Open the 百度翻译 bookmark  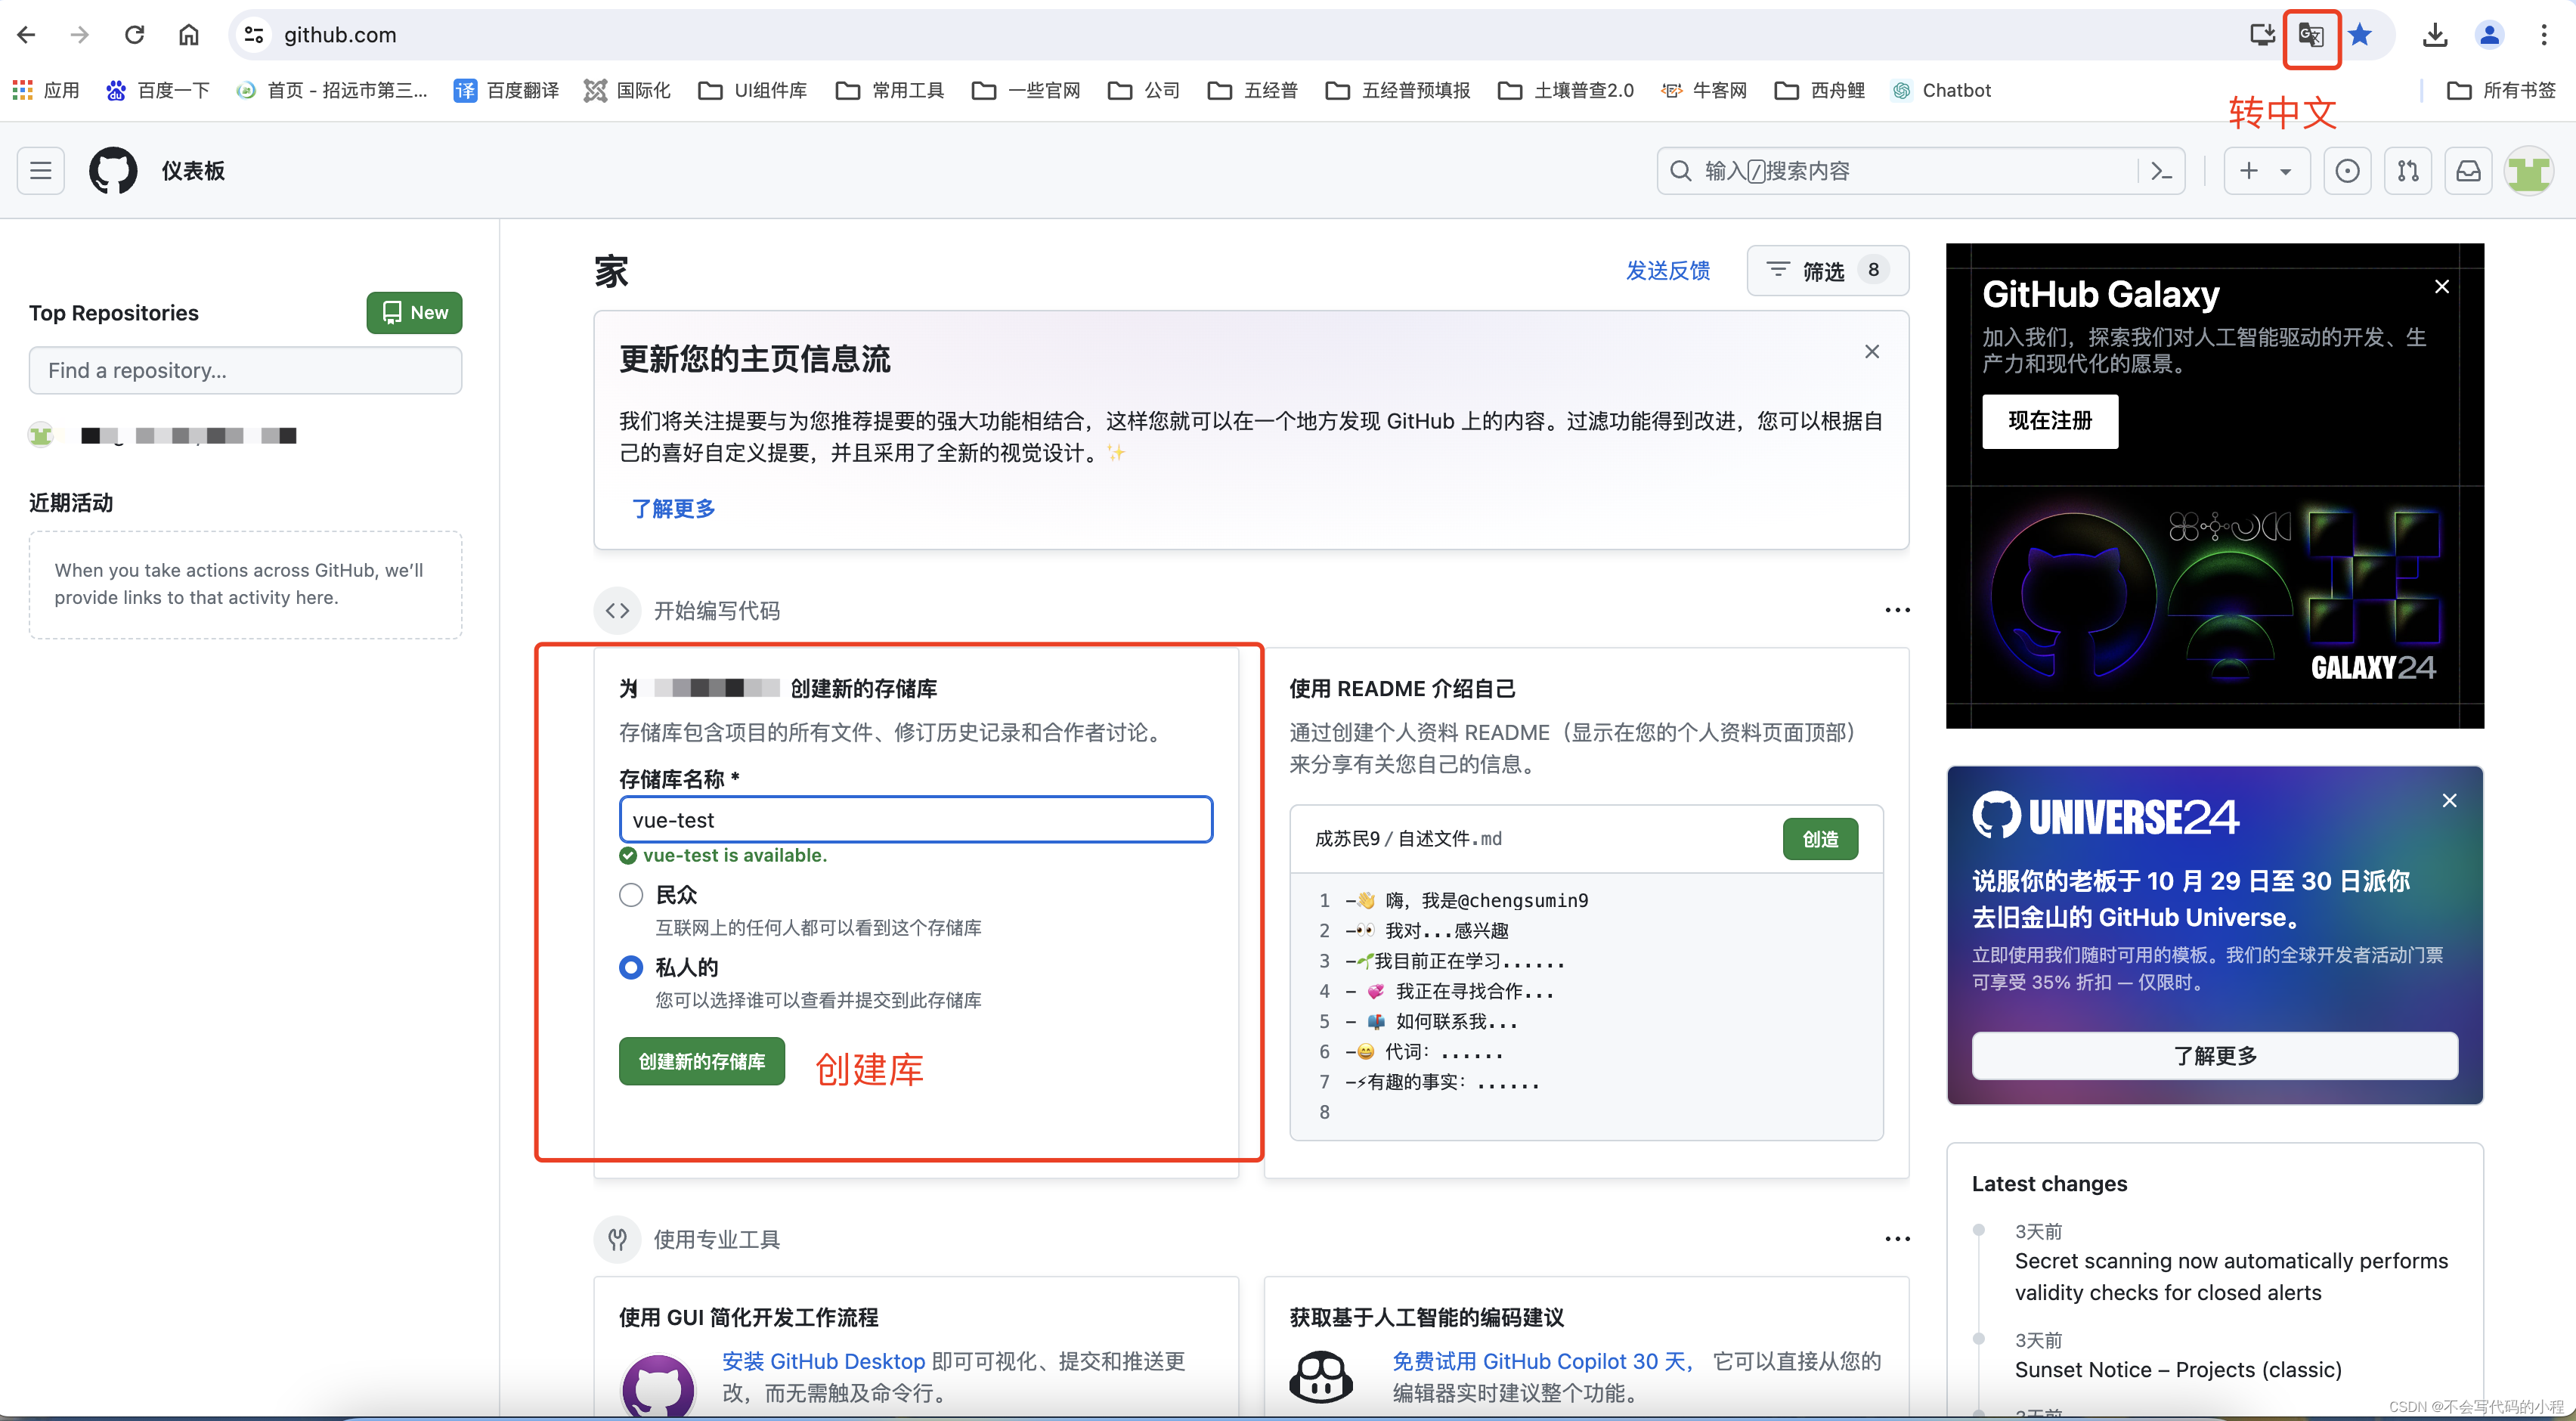[506, 91]
